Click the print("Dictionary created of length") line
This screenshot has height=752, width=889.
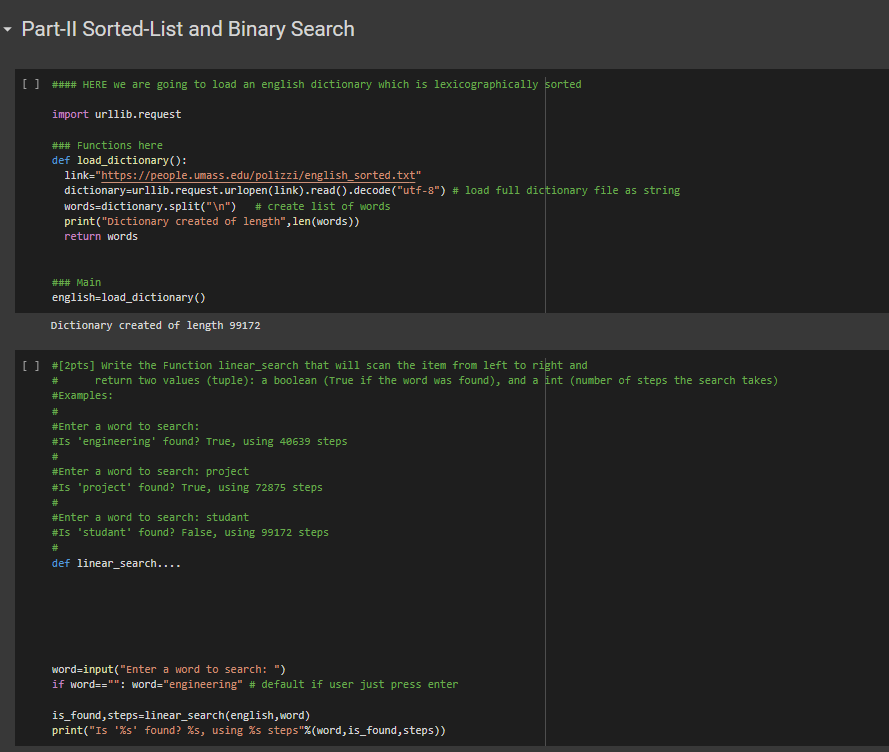(x=212, y=222)
